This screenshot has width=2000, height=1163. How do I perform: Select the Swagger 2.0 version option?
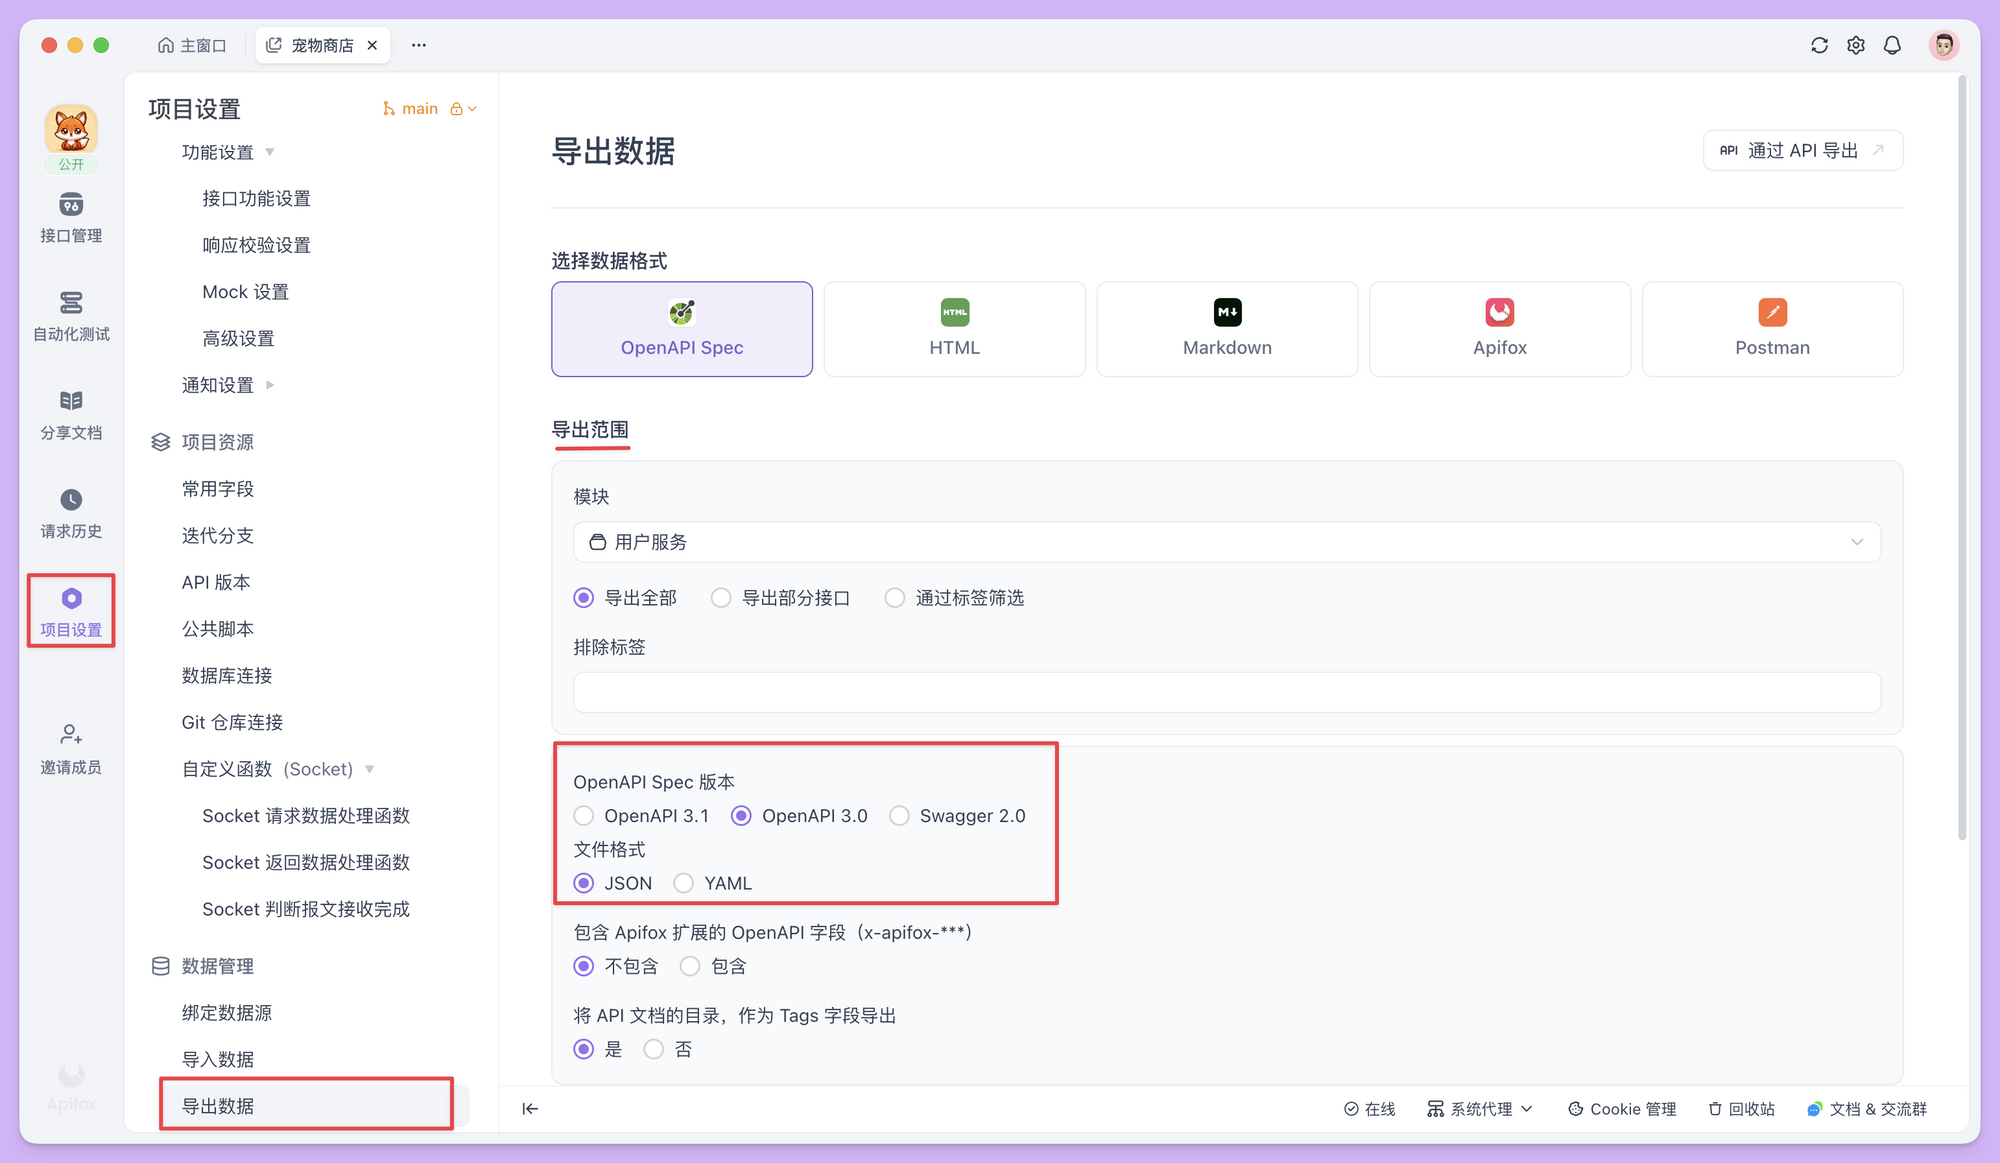point(899,815)
